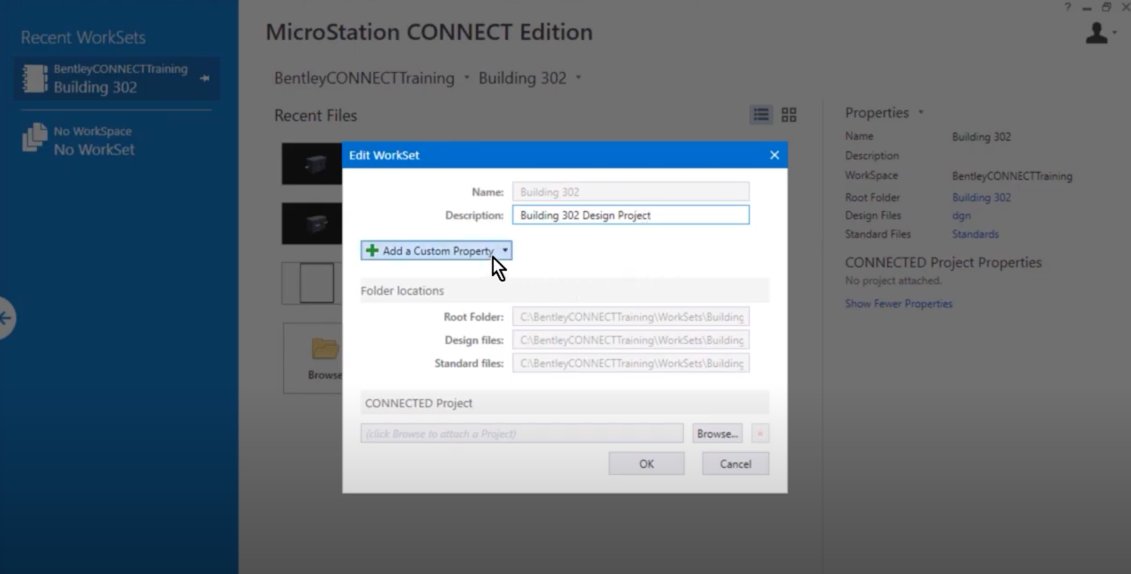Open the Standards Standard Files link
Image resolution: width=1131 pixels, height=574 pixels.
pos(975,234)
